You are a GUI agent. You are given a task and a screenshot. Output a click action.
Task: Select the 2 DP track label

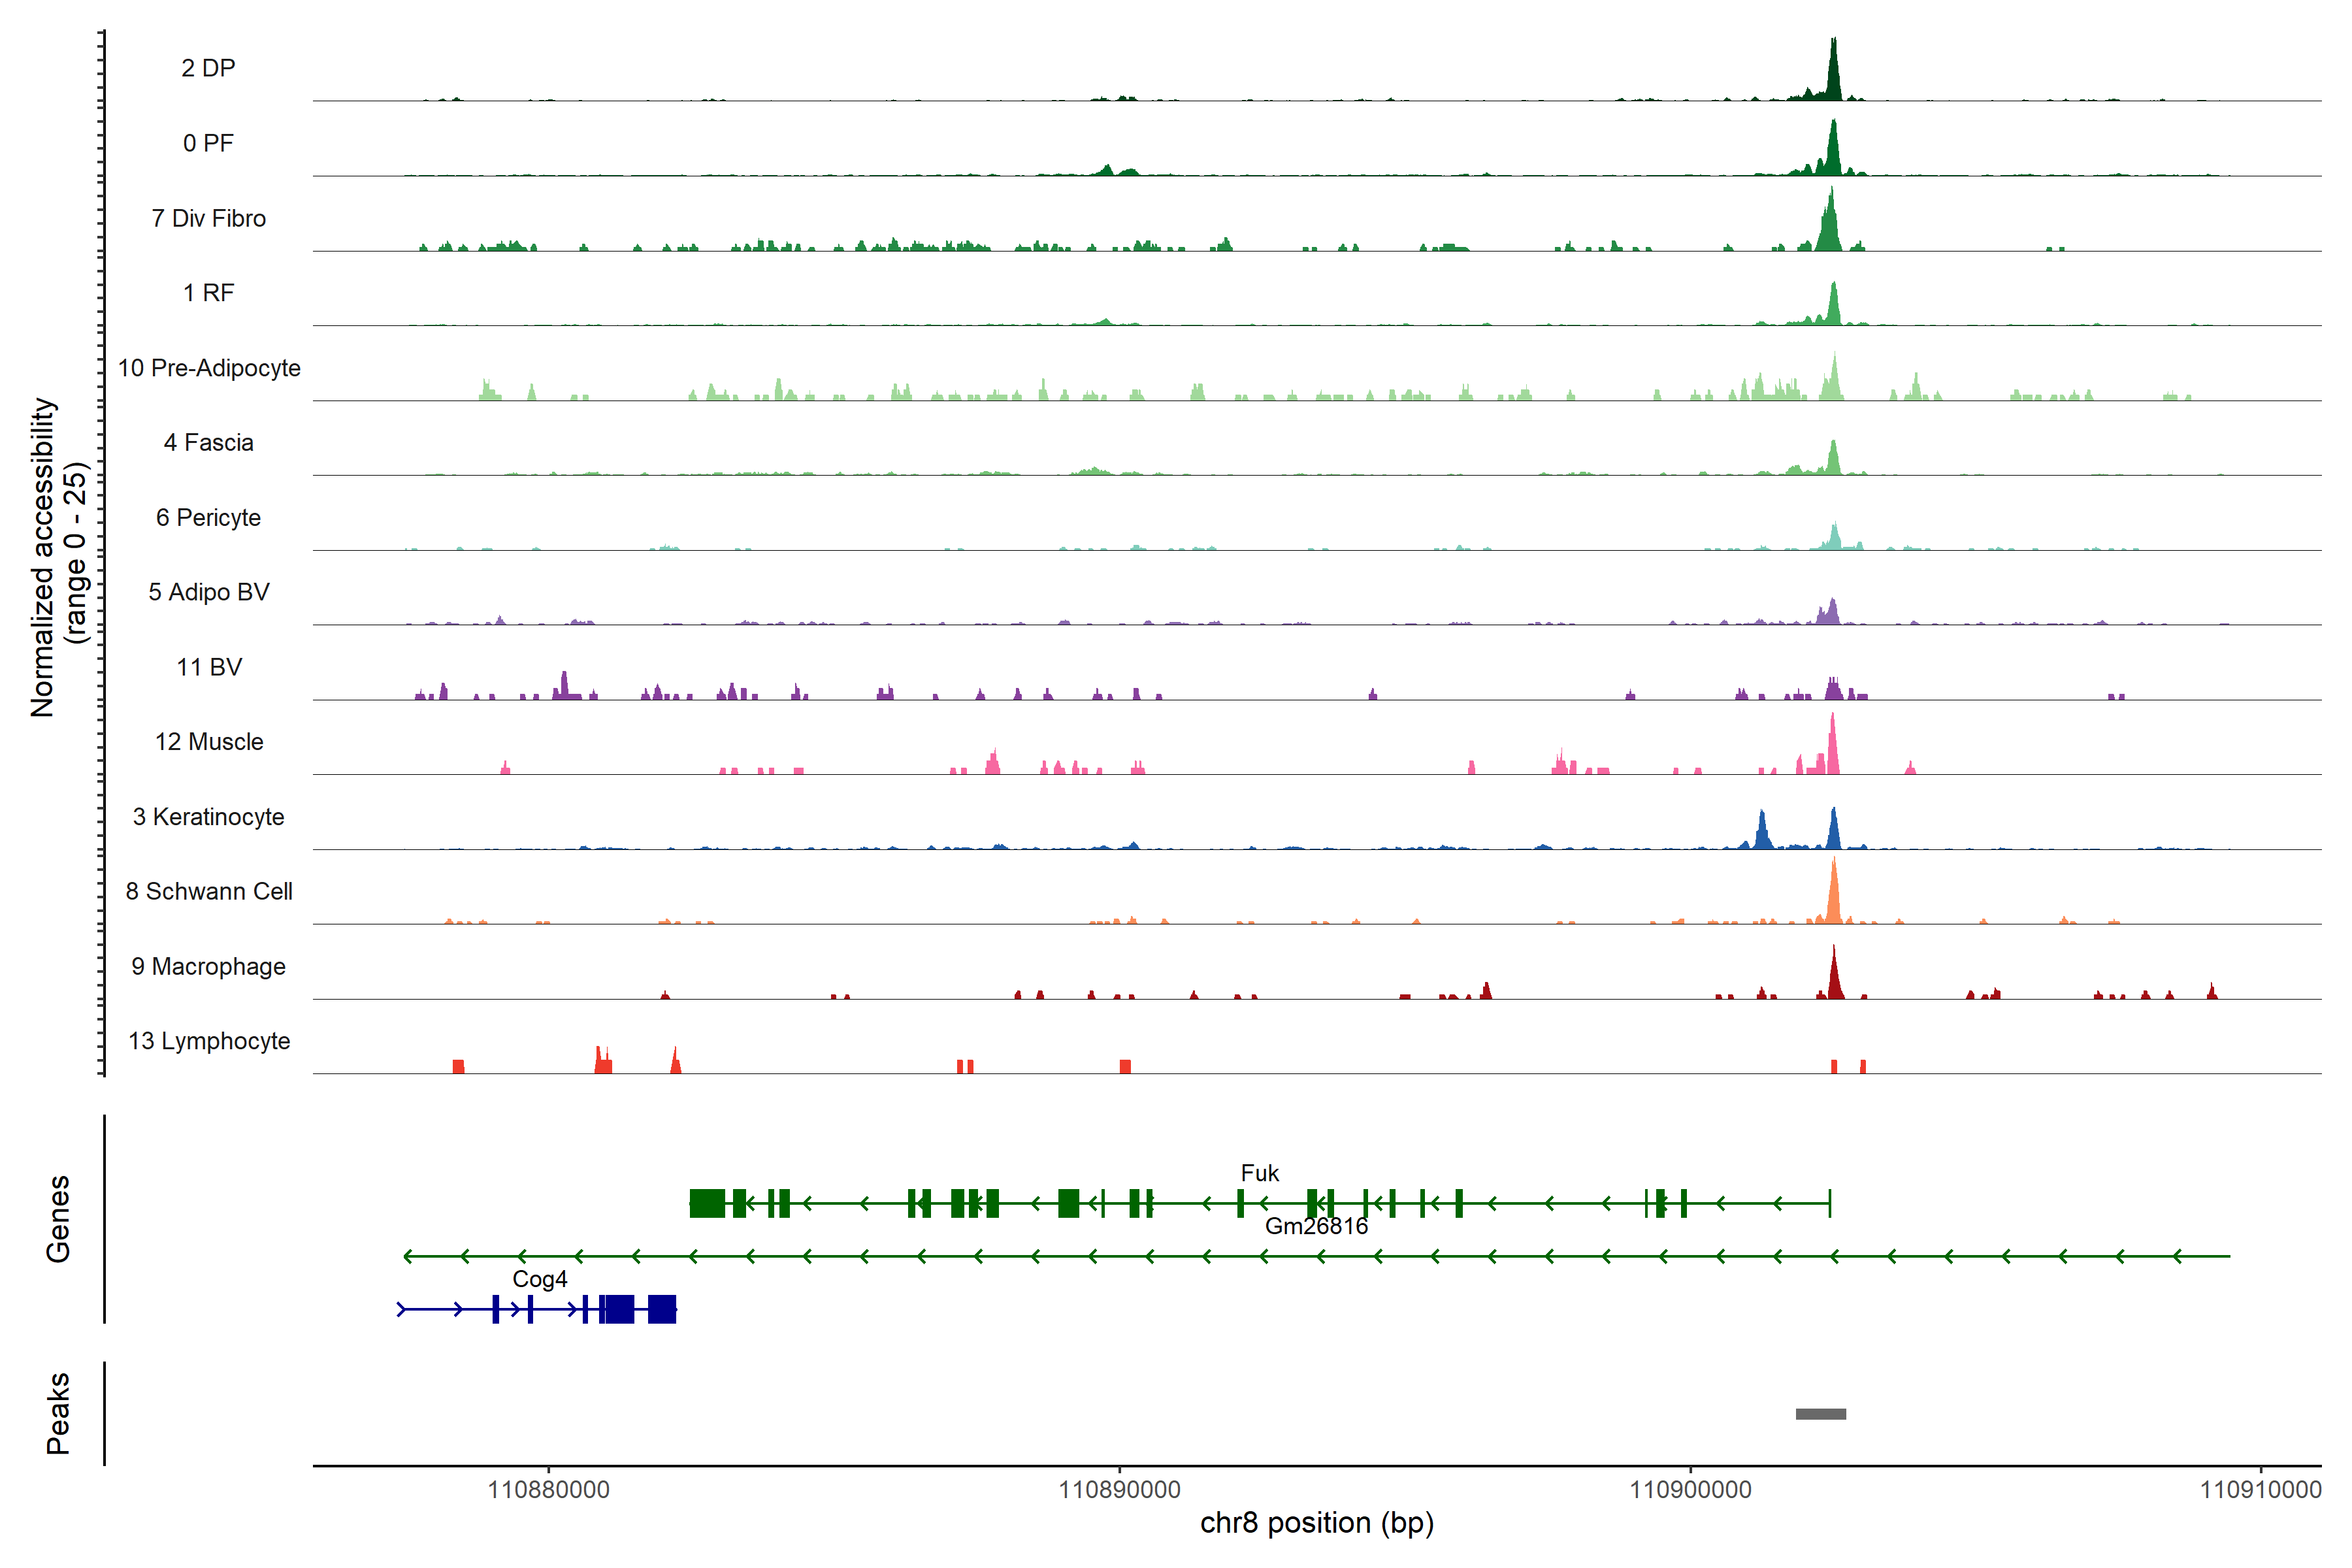click(x=208, y=68)
